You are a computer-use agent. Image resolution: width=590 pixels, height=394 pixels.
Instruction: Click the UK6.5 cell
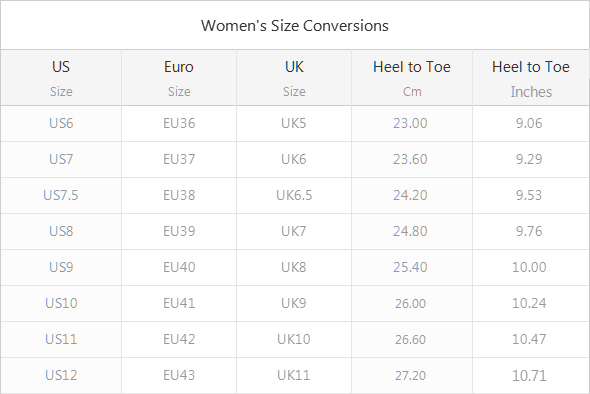[294, 195]
